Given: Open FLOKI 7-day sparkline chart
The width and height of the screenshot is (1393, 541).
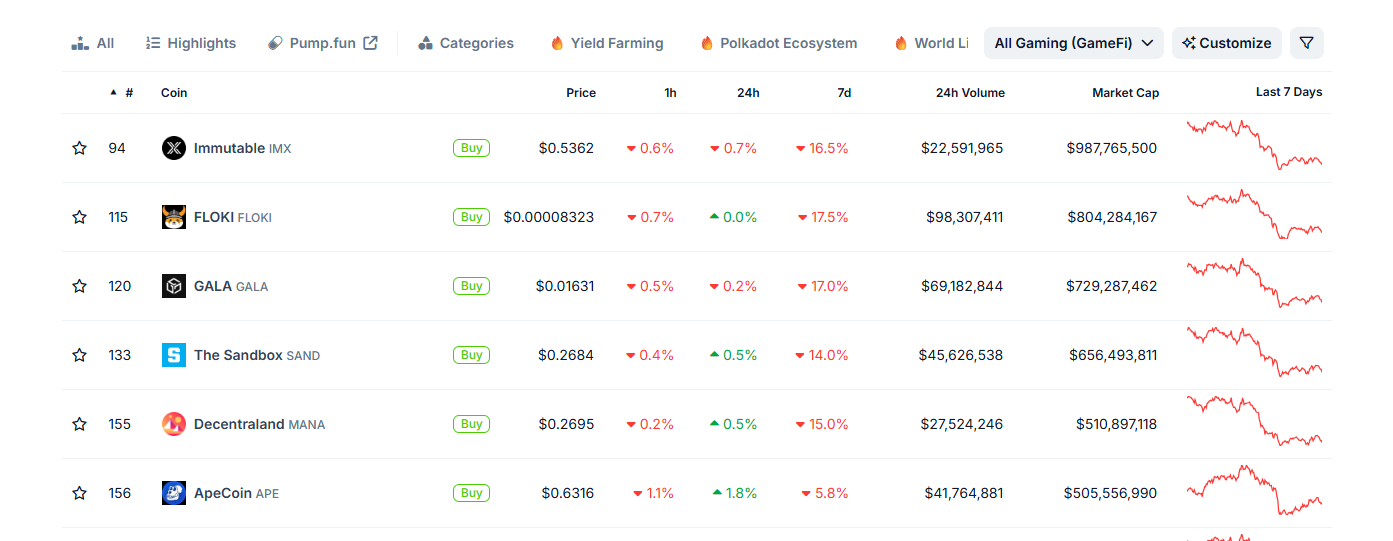Looking at the screenshot, I should point(1254,214).
